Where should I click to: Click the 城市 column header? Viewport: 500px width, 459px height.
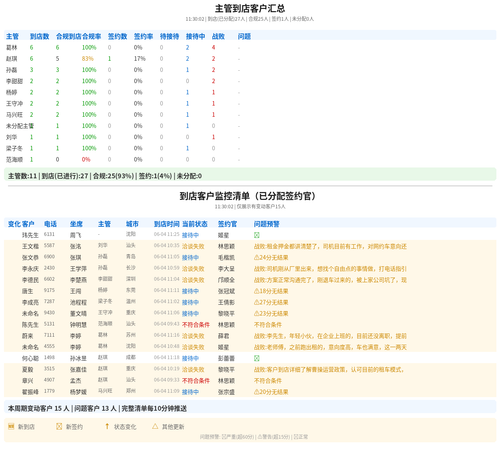132,224
